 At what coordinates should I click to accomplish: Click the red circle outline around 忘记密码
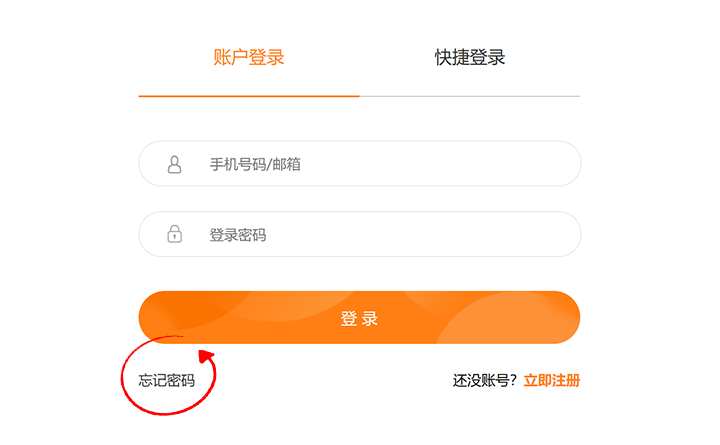pyautogui.click(x=168, y=376)
